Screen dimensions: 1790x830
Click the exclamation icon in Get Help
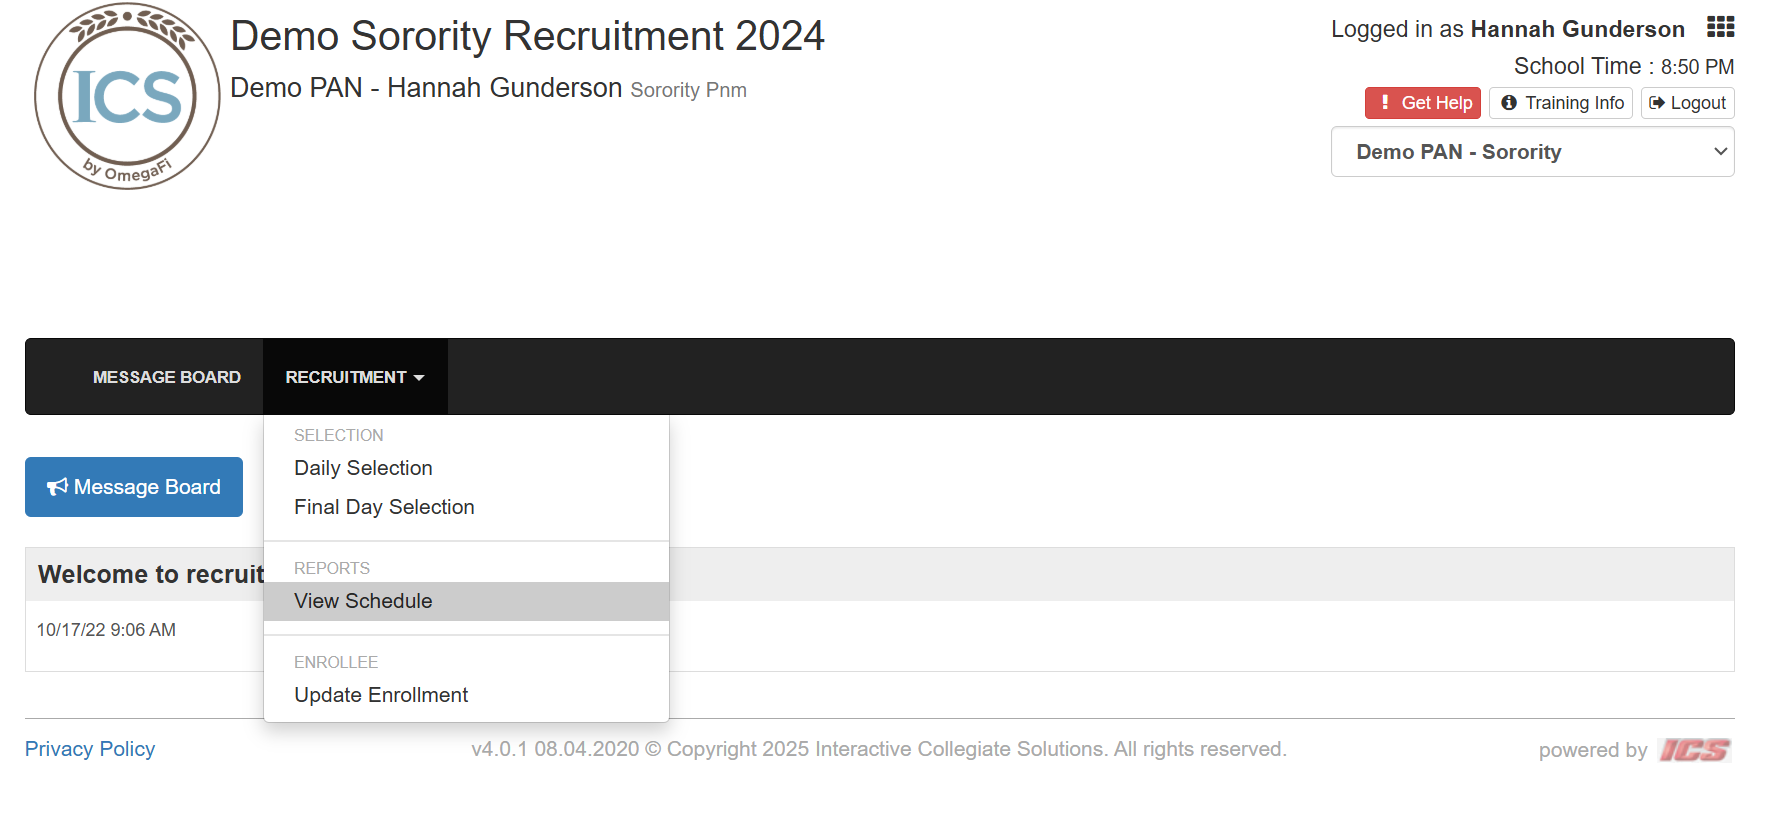tap(1385, 102)
